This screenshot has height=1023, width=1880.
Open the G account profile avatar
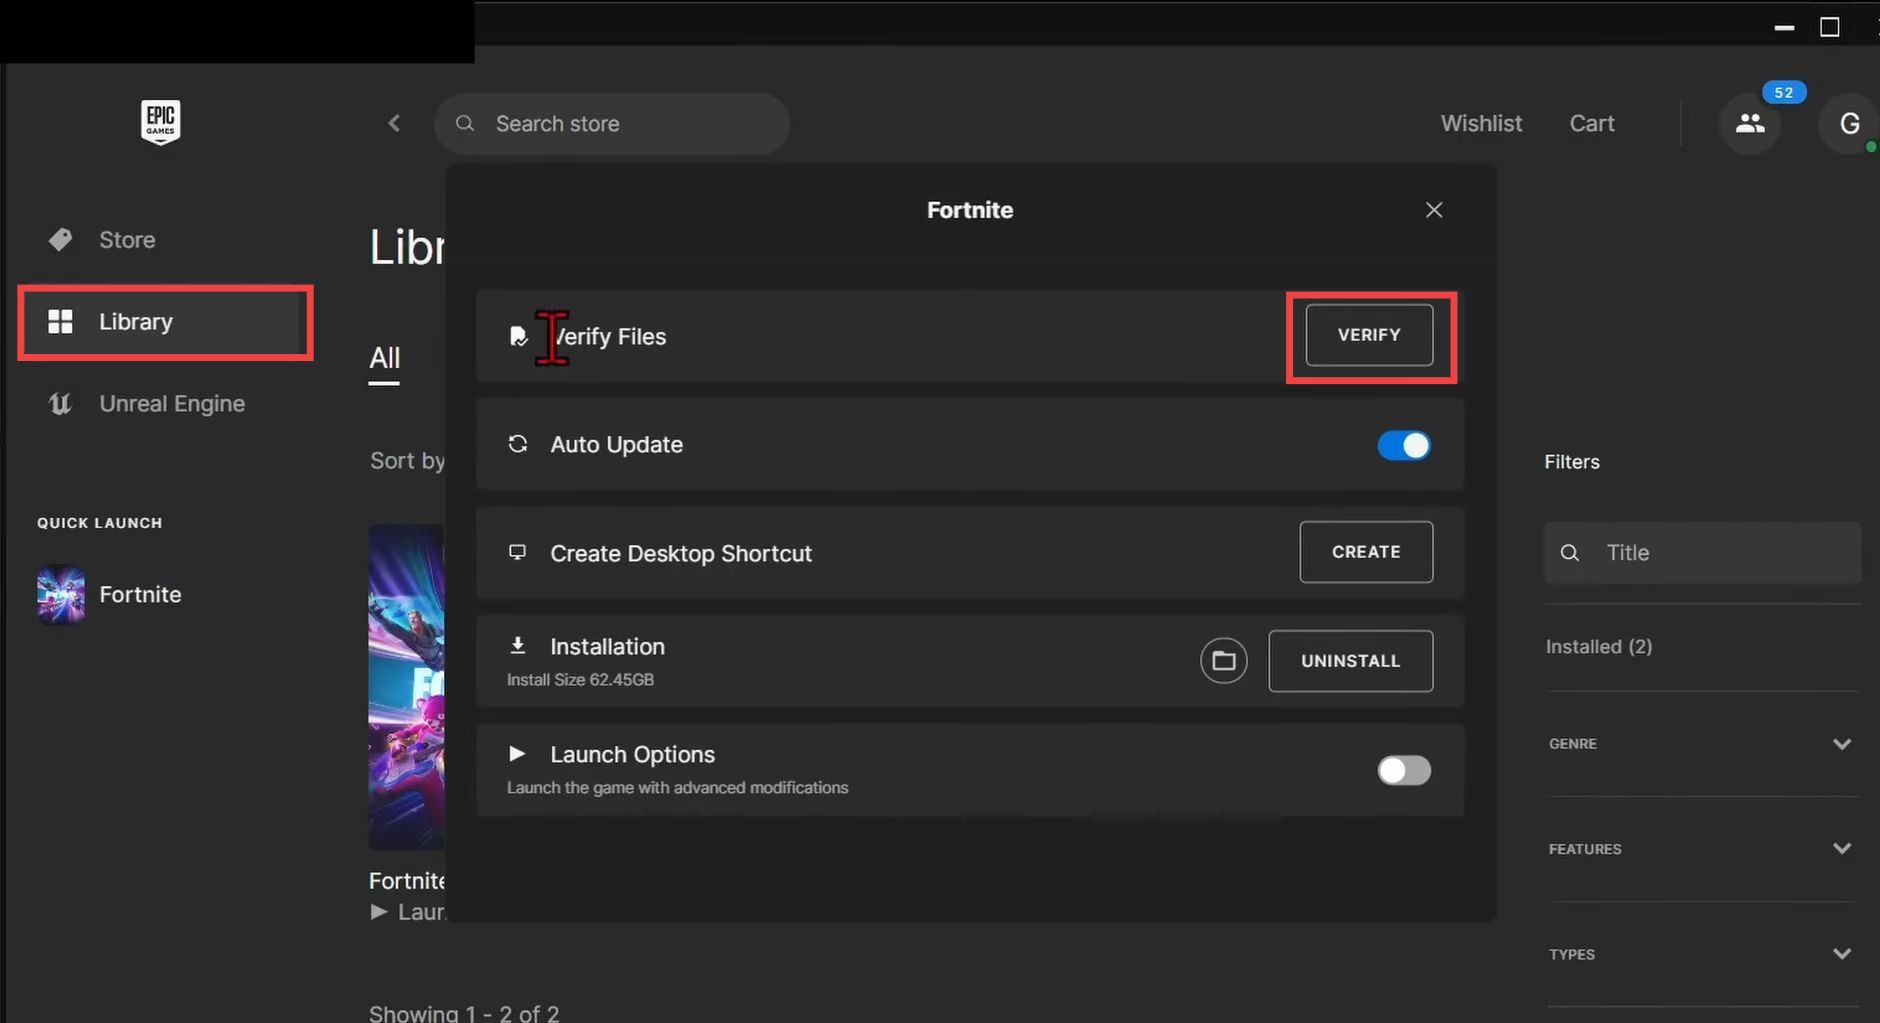tap(1849, 123)
